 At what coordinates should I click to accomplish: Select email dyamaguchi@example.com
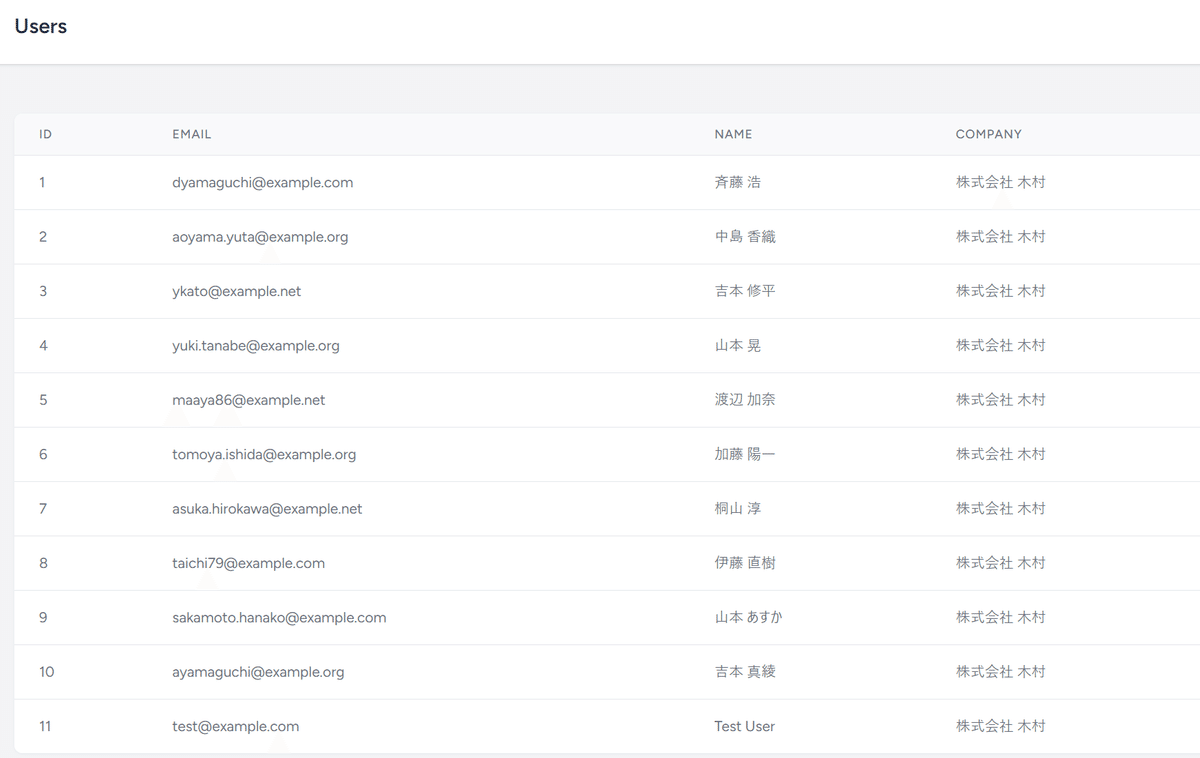tap(263, 183)
